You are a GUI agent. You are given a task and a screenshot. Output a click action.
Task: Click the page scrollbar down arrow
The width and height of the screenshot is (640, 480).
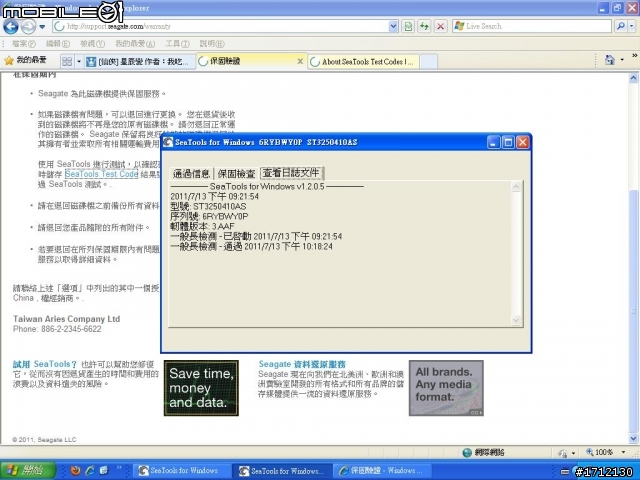click(x=633, y=439)
